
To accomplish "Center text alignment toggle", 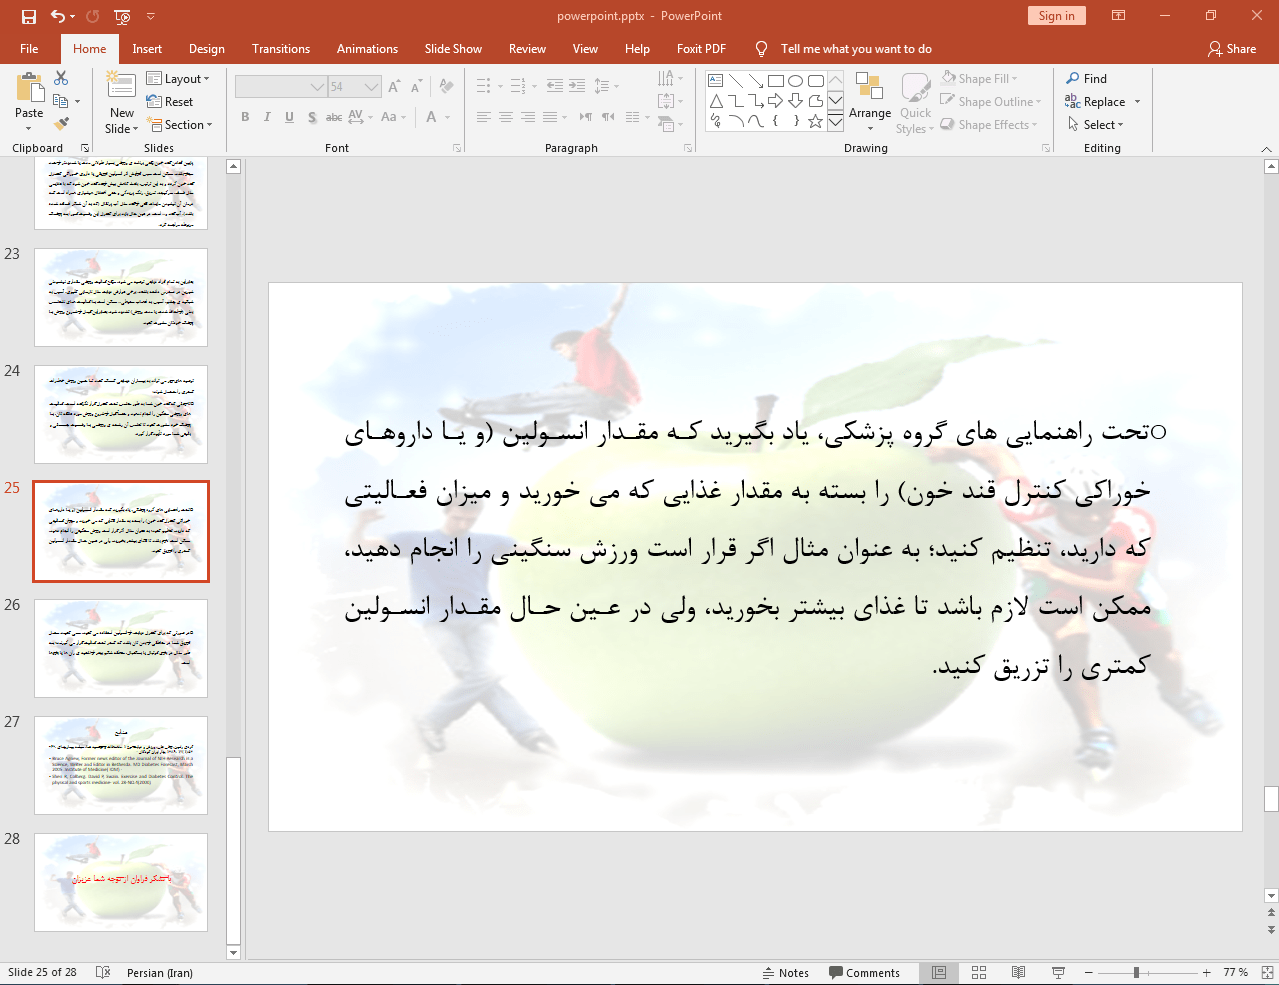I will tap(506, 117).
